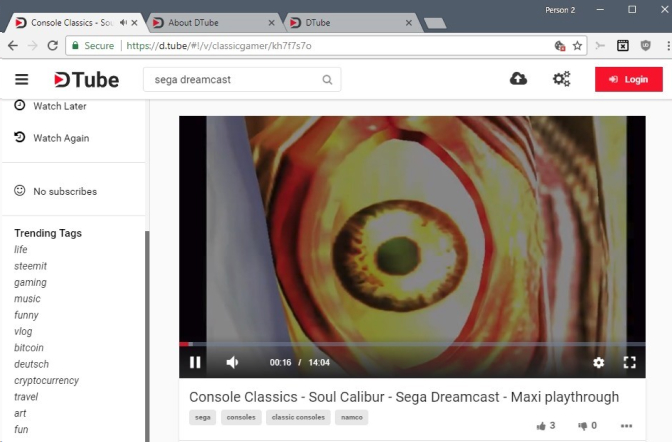Close the third DTube tab
Screen dimensions: 672x442
click(408, 23)
